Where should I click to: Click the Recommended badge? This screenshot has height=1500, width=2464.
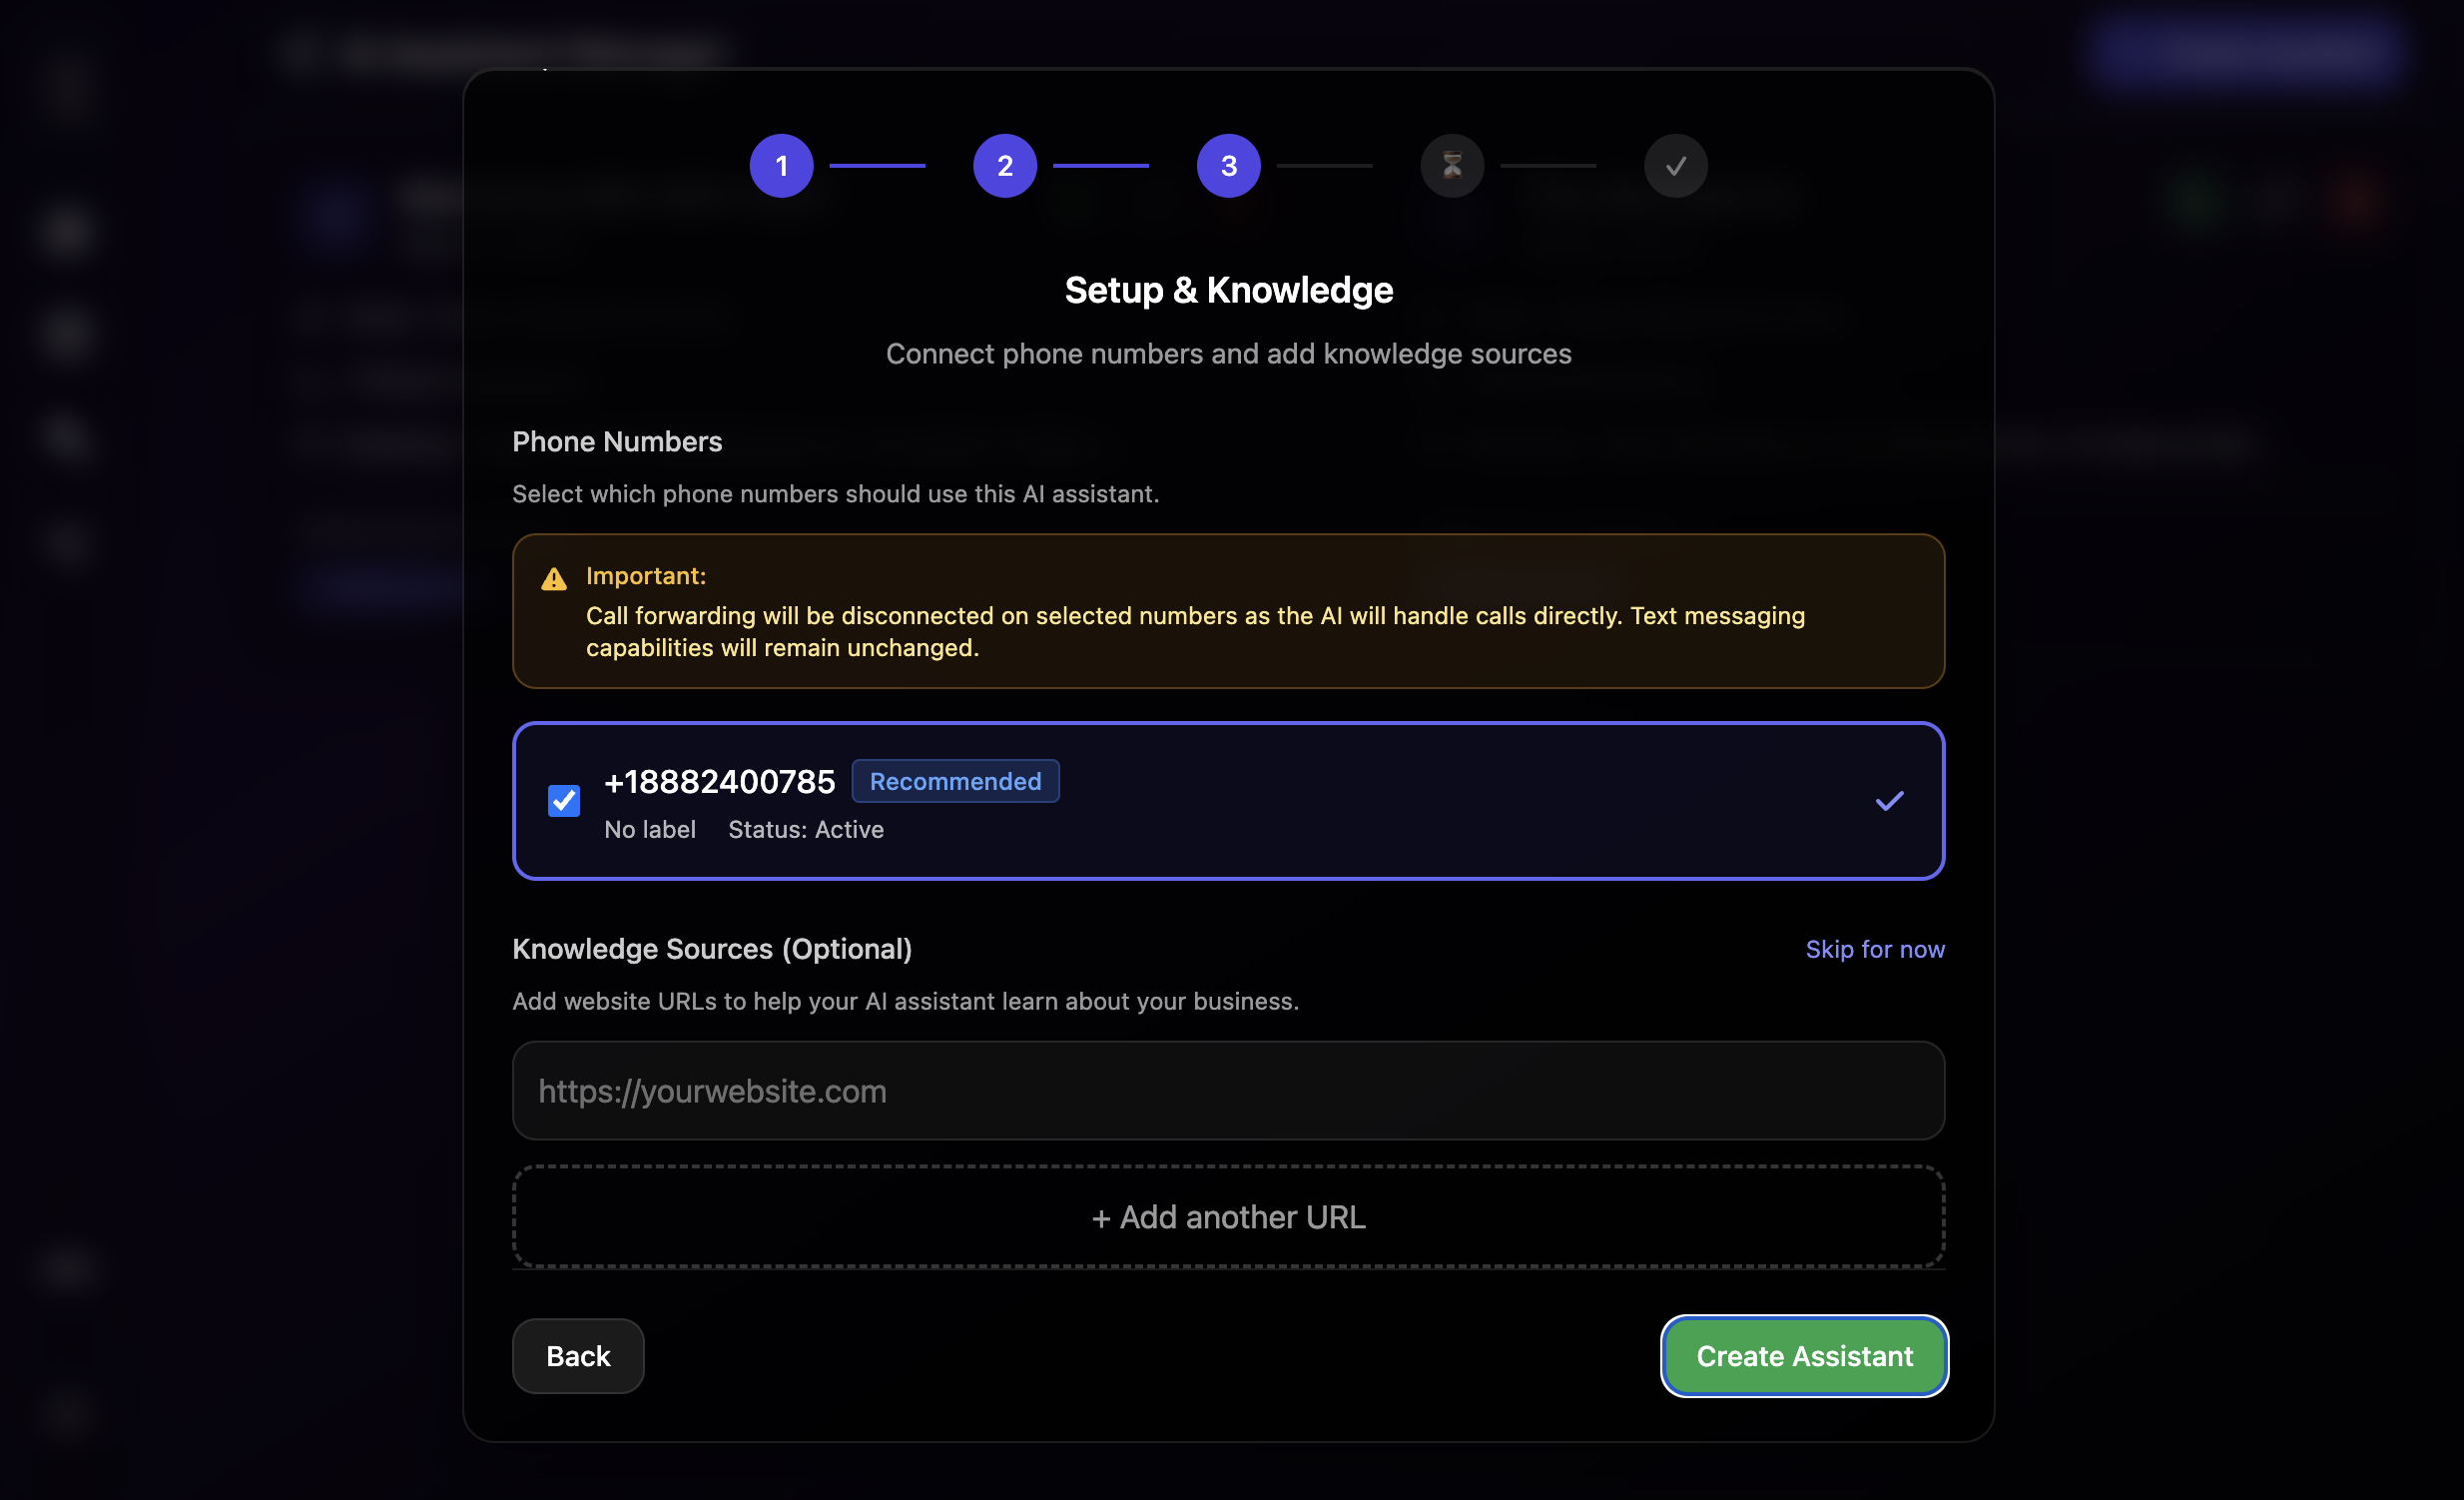(955, 781)
